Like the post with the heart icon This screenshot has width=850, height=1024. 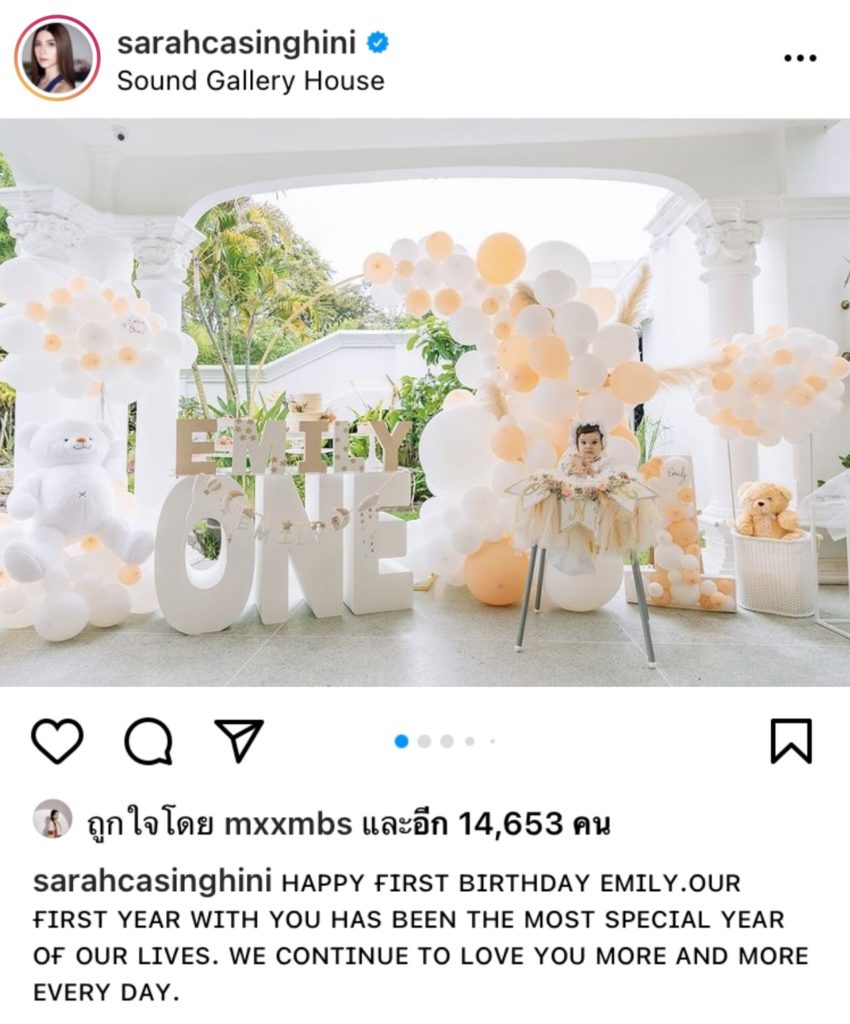pyautogui.click(x=57, y=741)
